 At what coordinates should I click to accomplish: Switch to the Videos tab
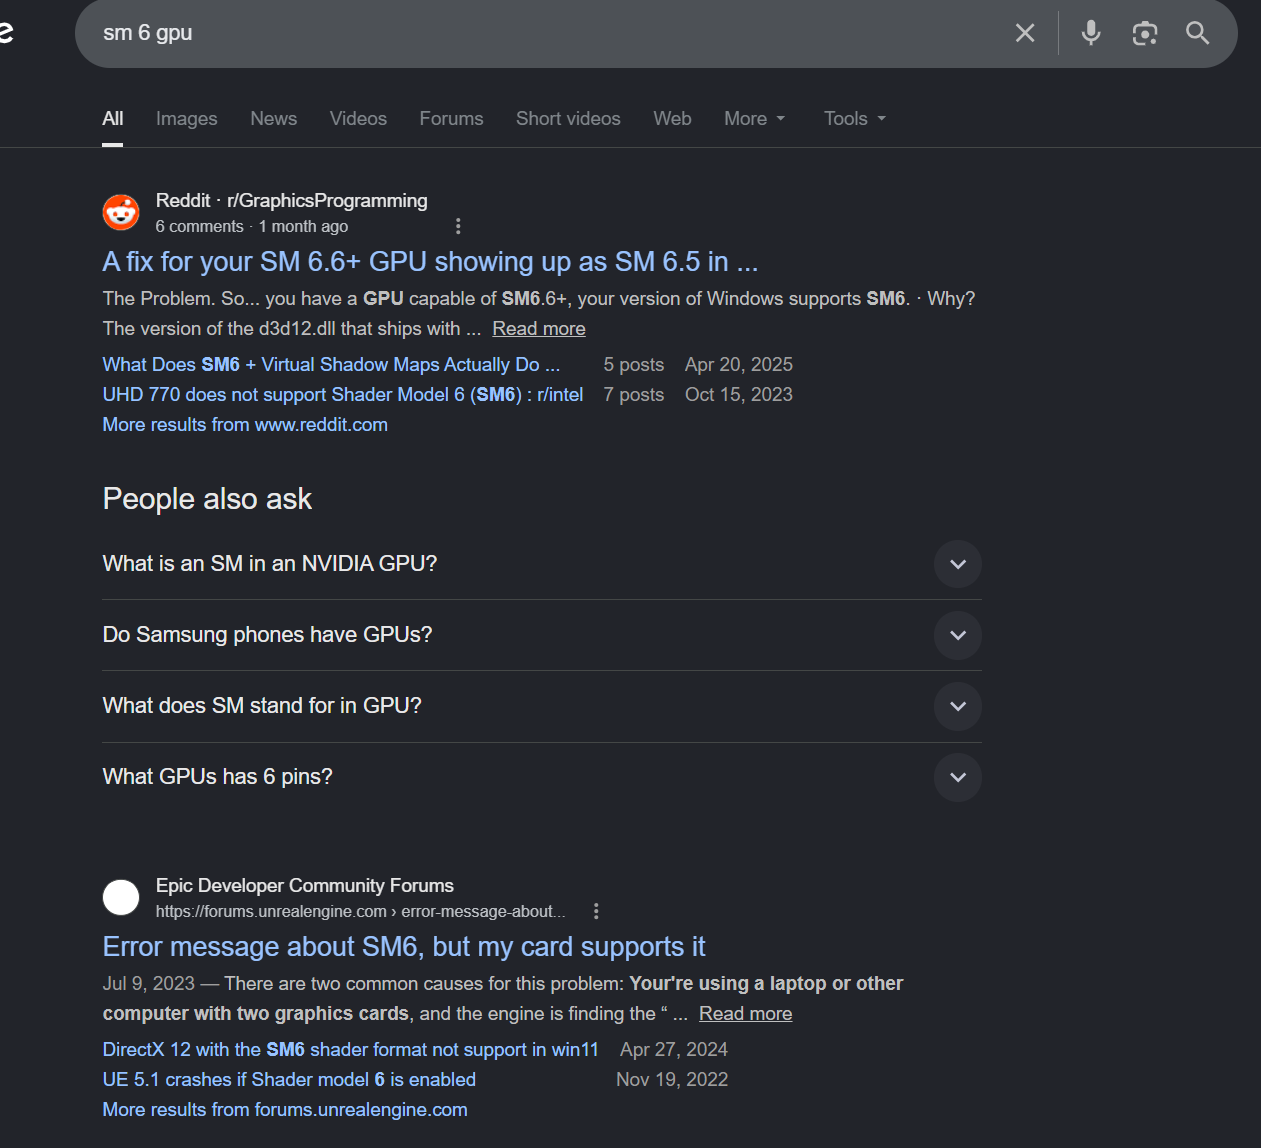(x=358, y=118)
